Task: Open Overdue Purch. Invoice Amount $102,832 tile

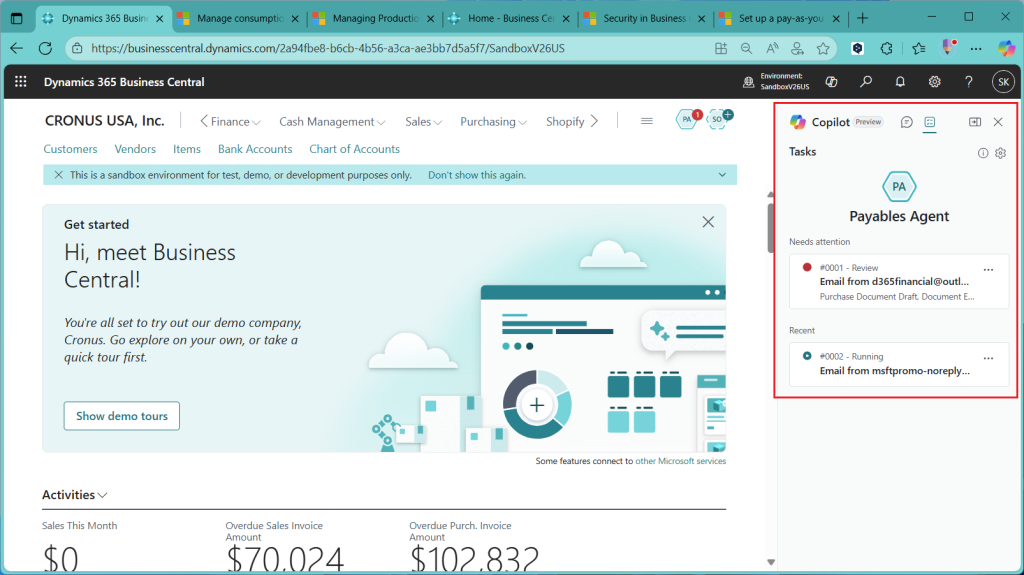Action: (474, 548)
